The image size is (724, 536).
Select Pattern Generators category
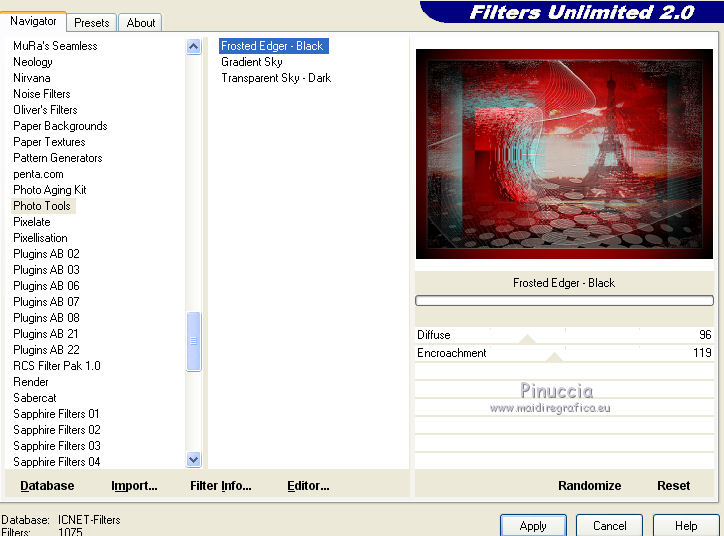58,158
